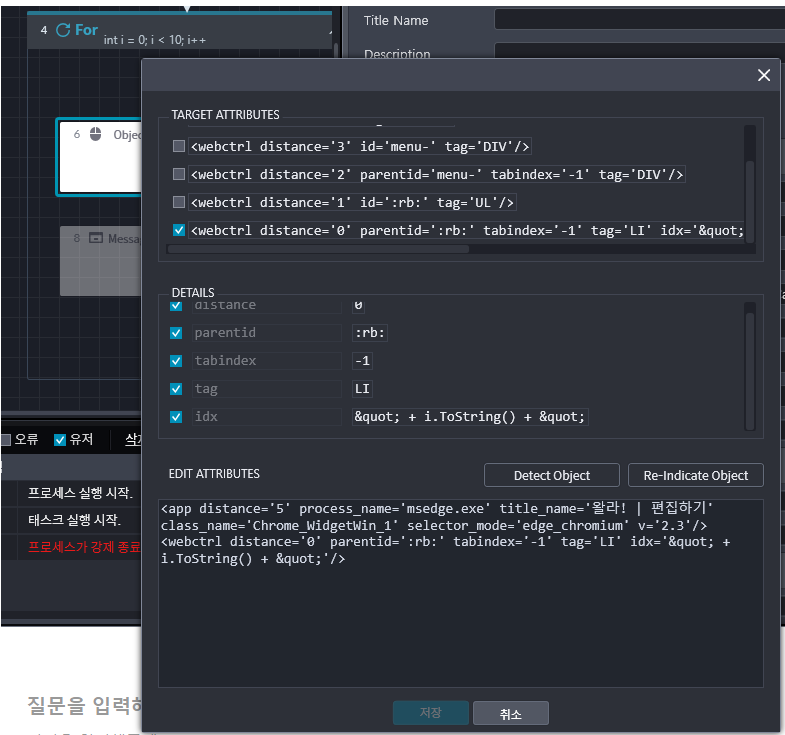
Task: Click the Target Attributes vertical scrollbar
Action: point(749,201)
